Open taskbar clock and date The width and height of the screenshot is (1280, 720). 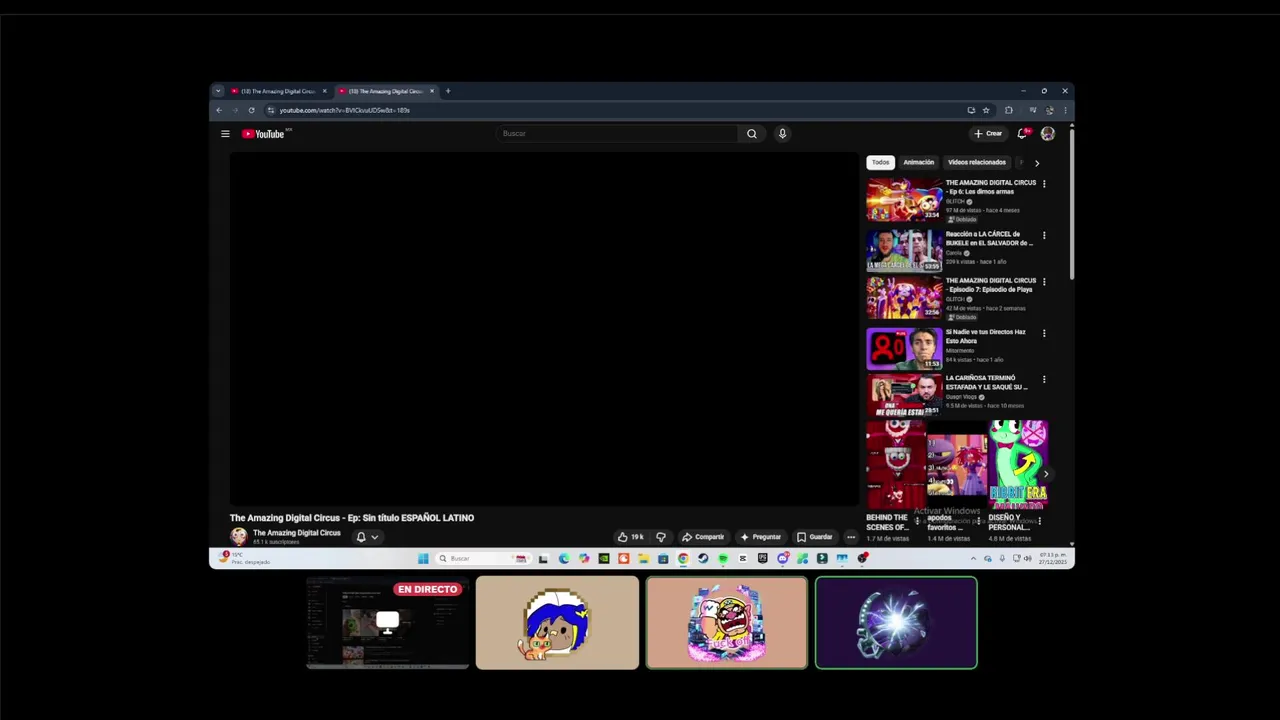click(1051, 559)
